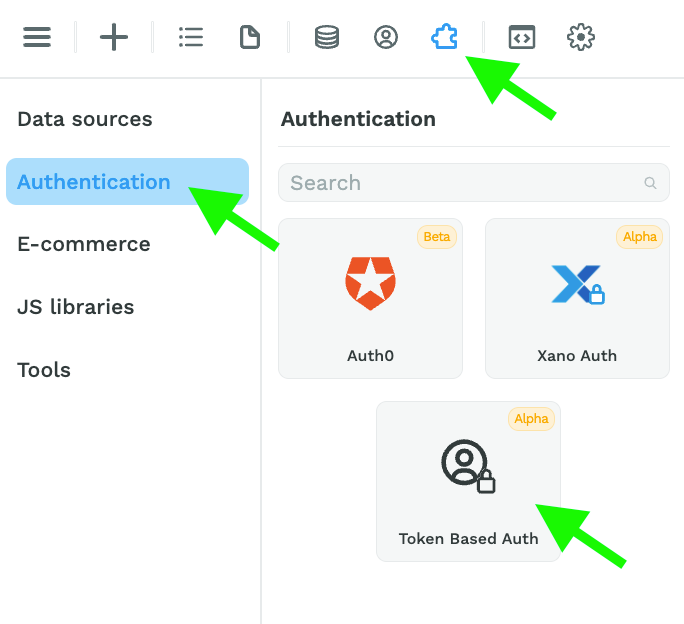684x624 pixels.
Task: Focus the plugin Search field
Action: [474, 182]
